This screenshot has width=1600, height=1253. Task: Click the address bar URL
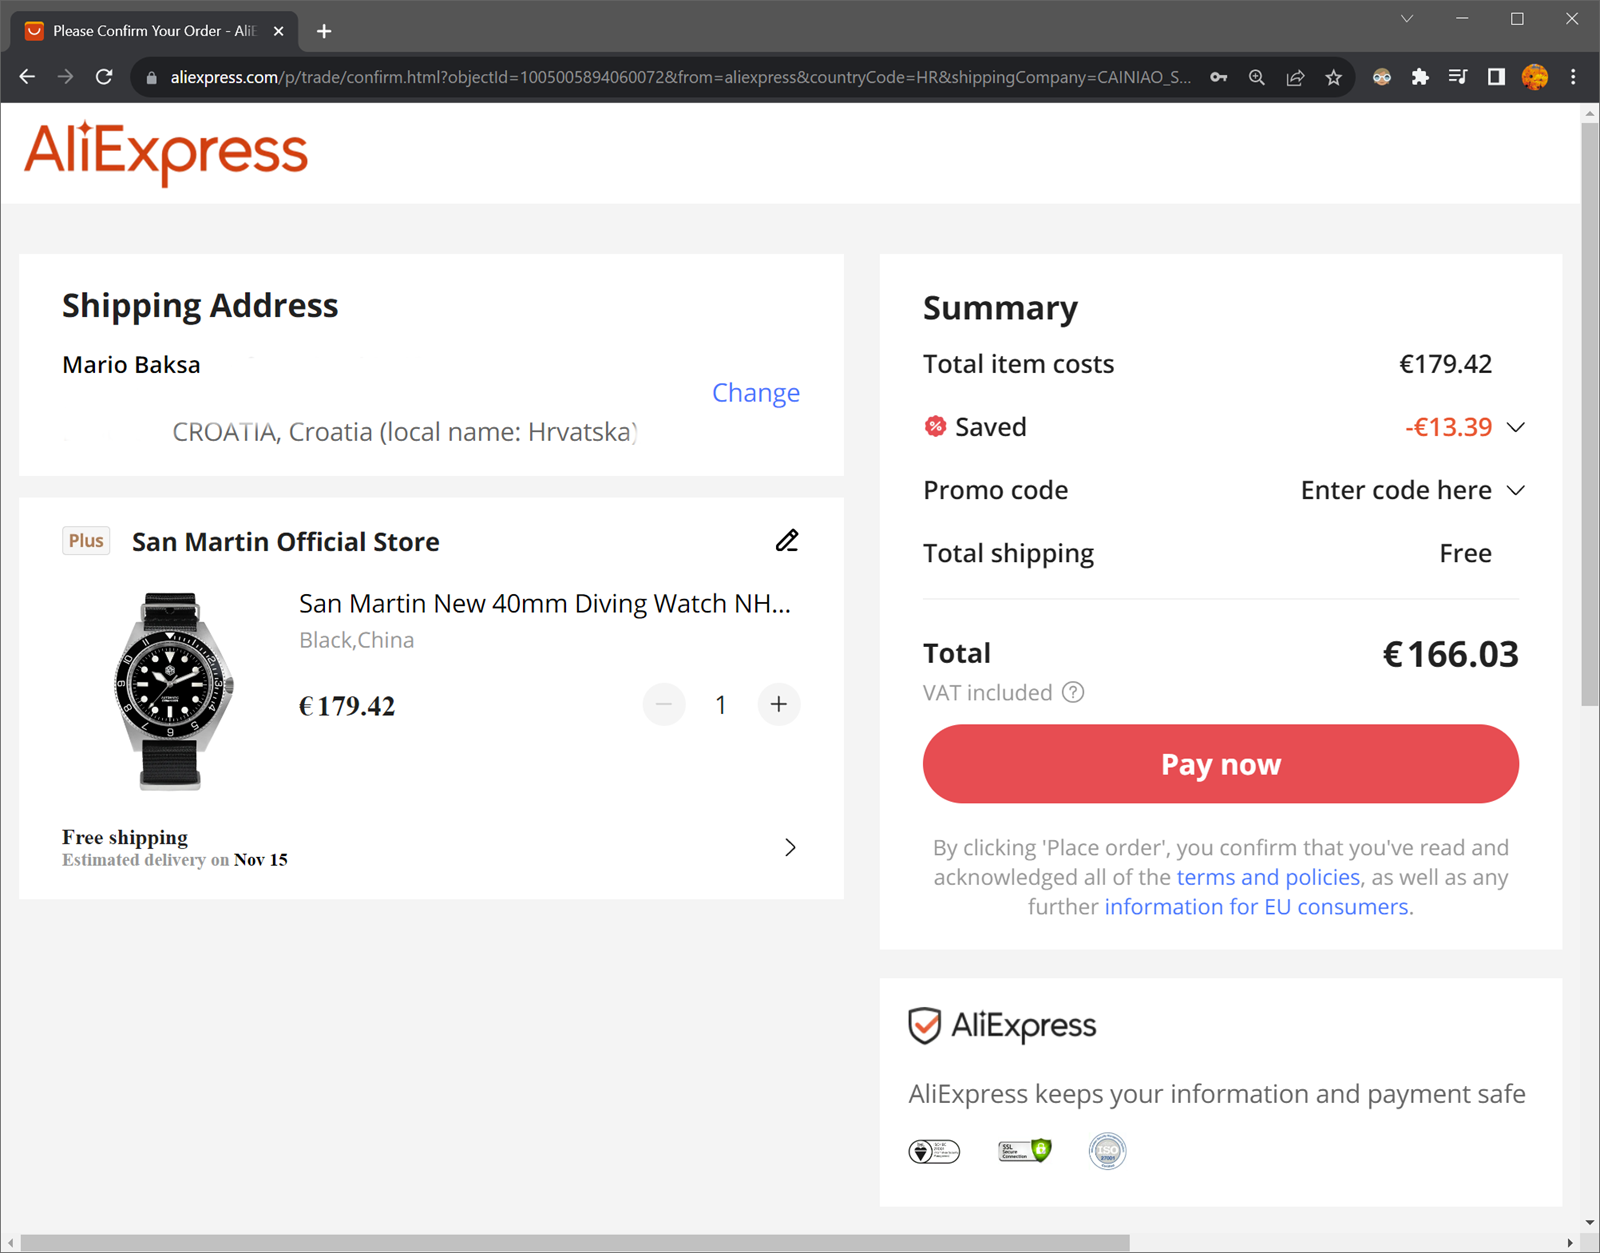[x=680, y=77]
